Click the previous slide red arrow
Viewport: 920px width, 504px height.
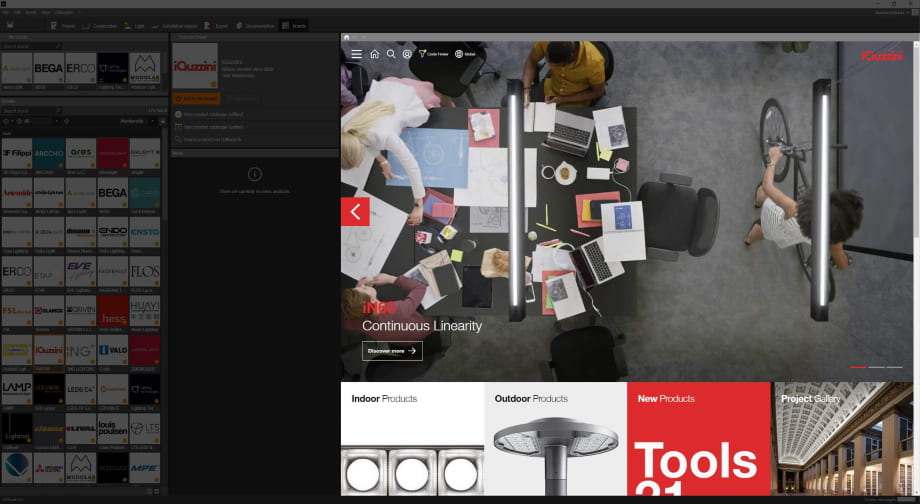(x=355, y=211)
